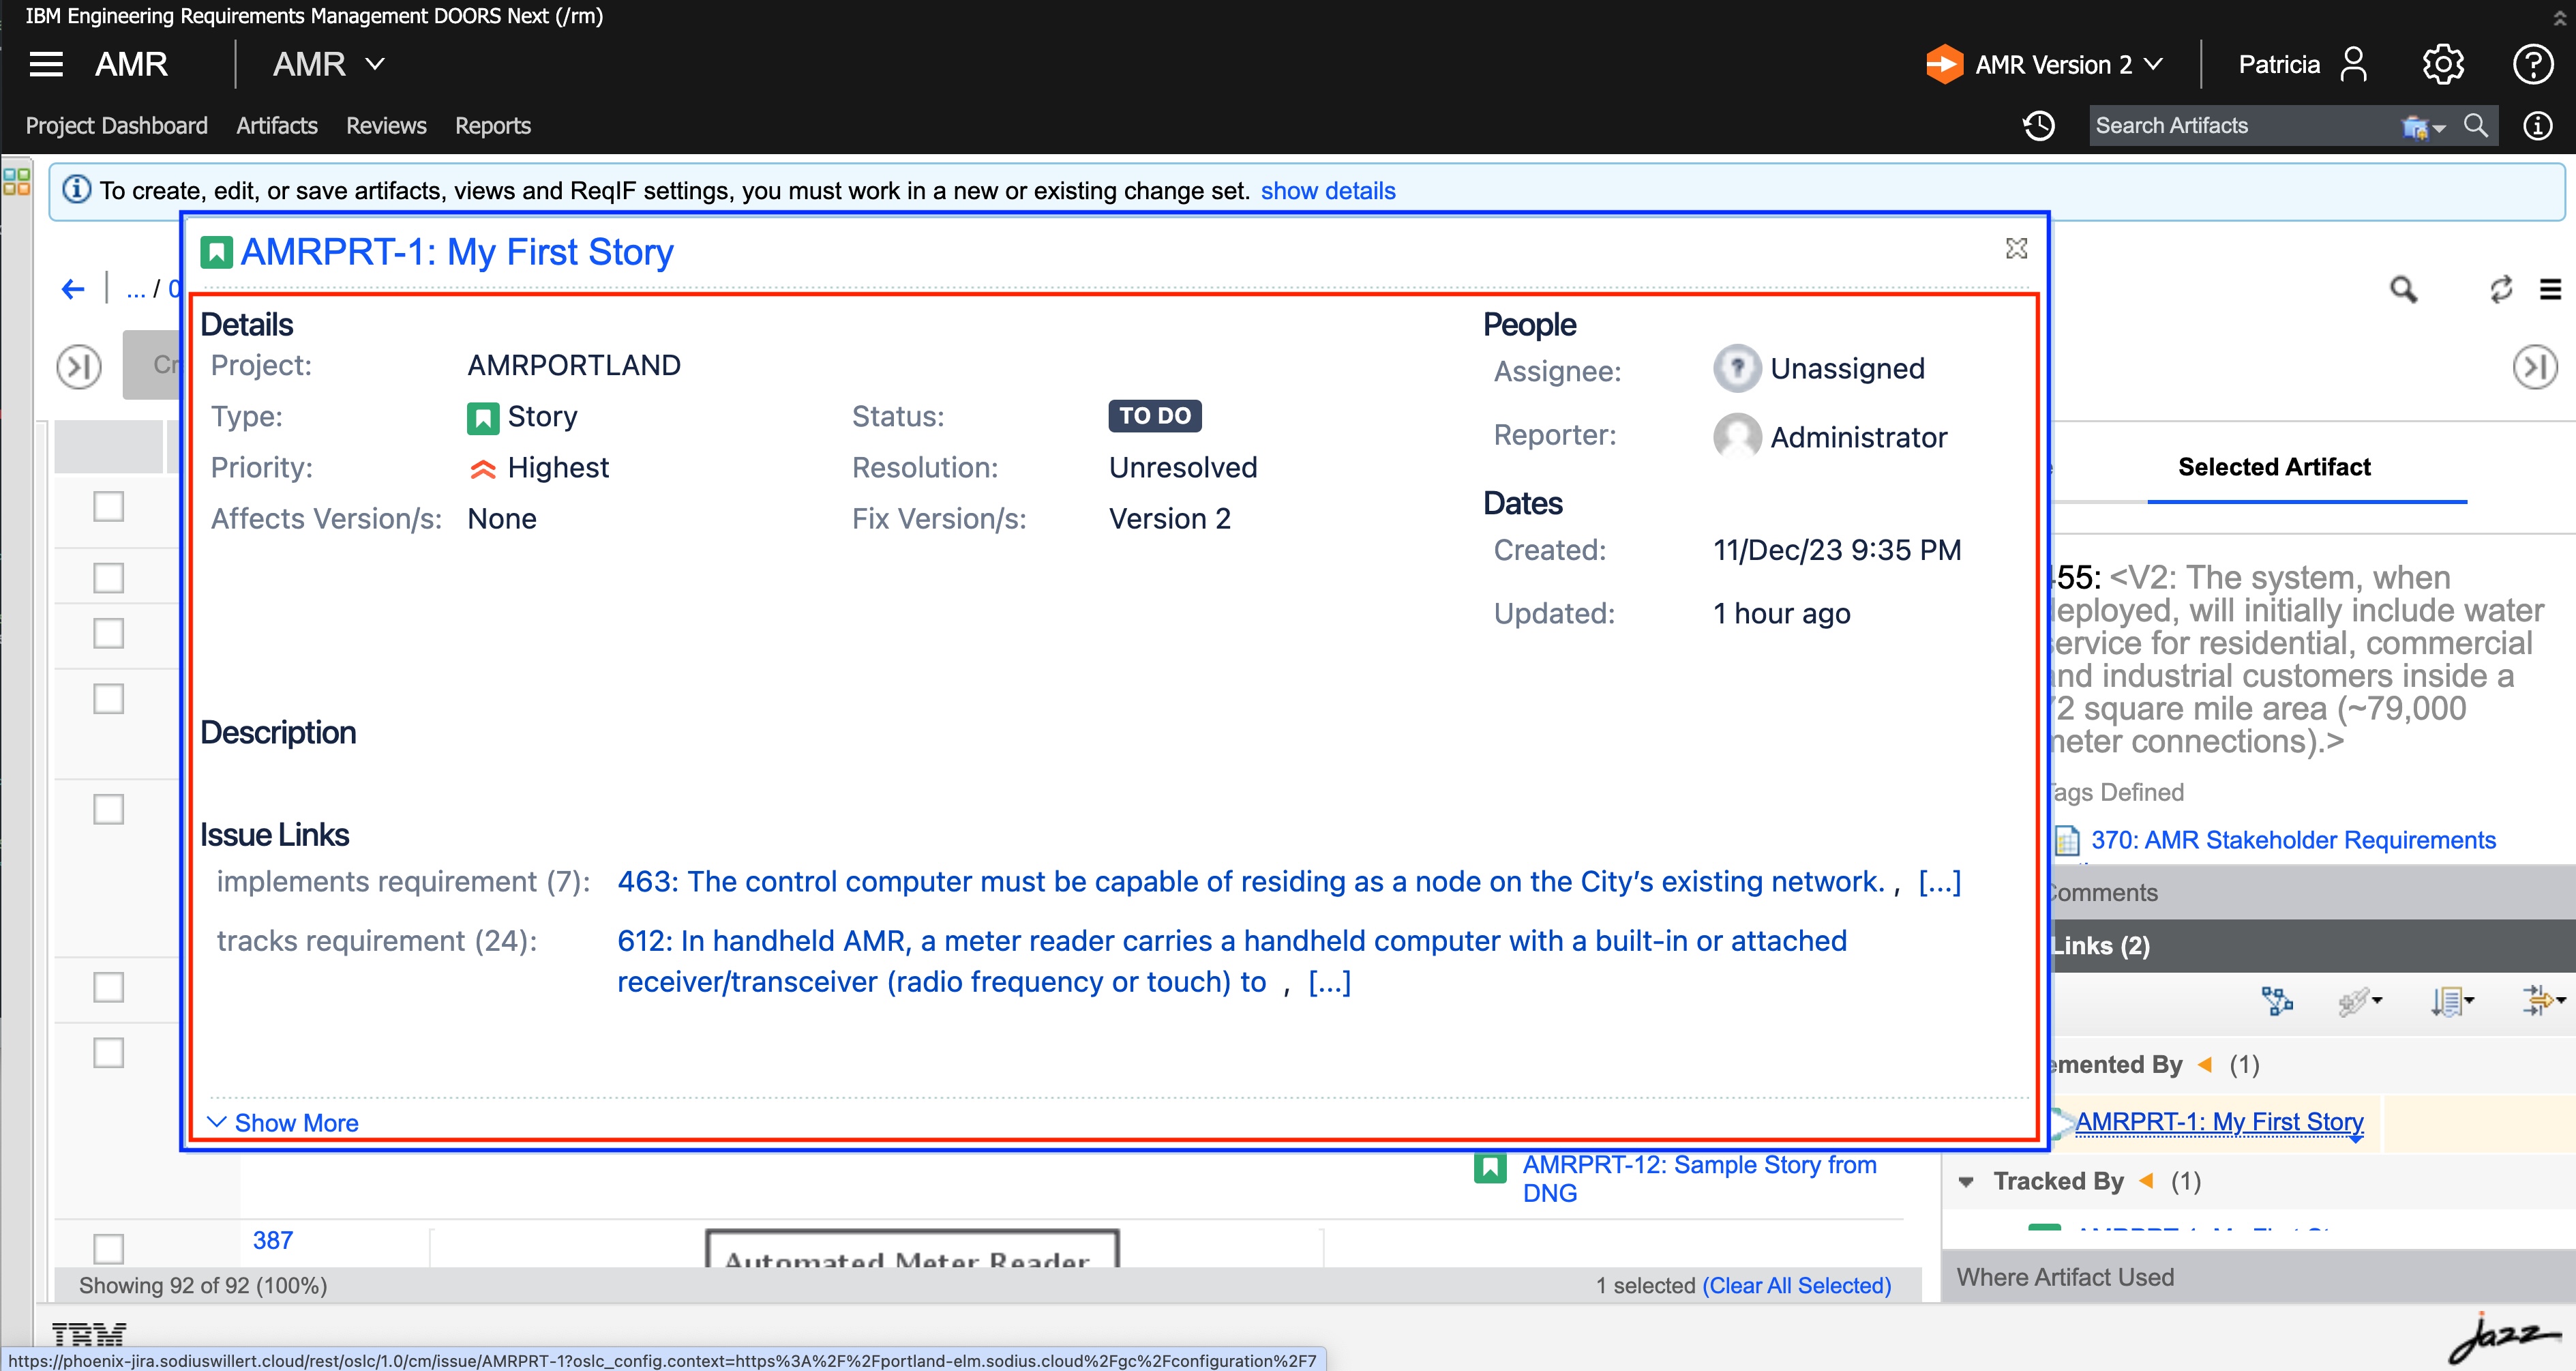The width and height of the screenshot is (2576, 1371).
Task: Open the add link dropdown icon
Action: pos(2360,1001)
